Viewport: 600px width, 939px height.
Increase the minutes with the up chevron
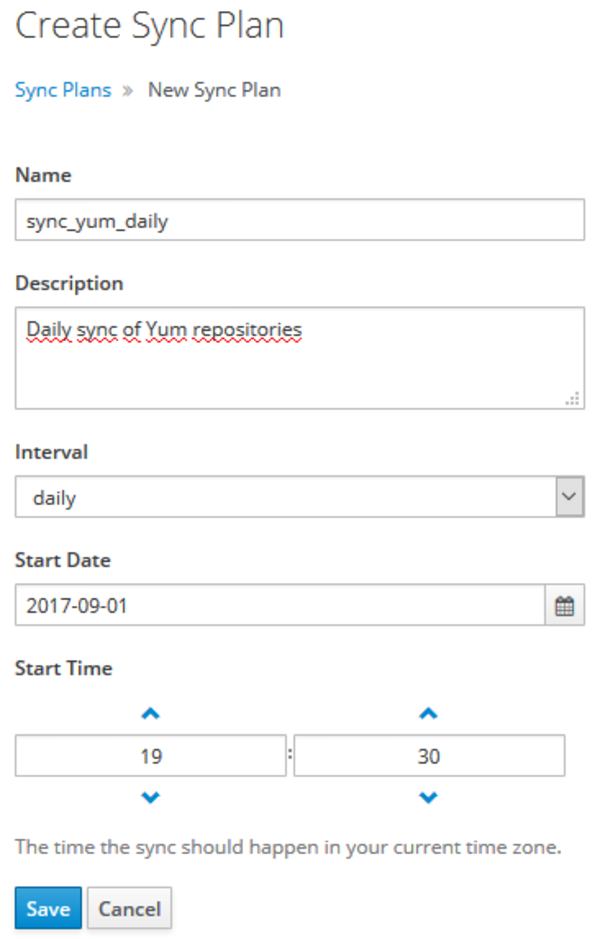(428, 714)
